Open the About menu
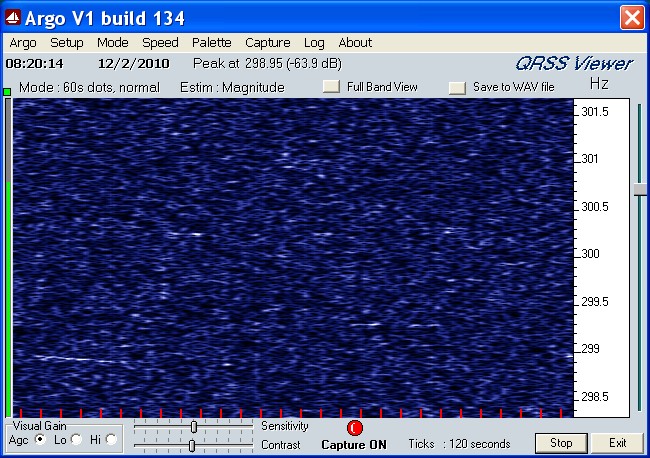 point(355,43)
